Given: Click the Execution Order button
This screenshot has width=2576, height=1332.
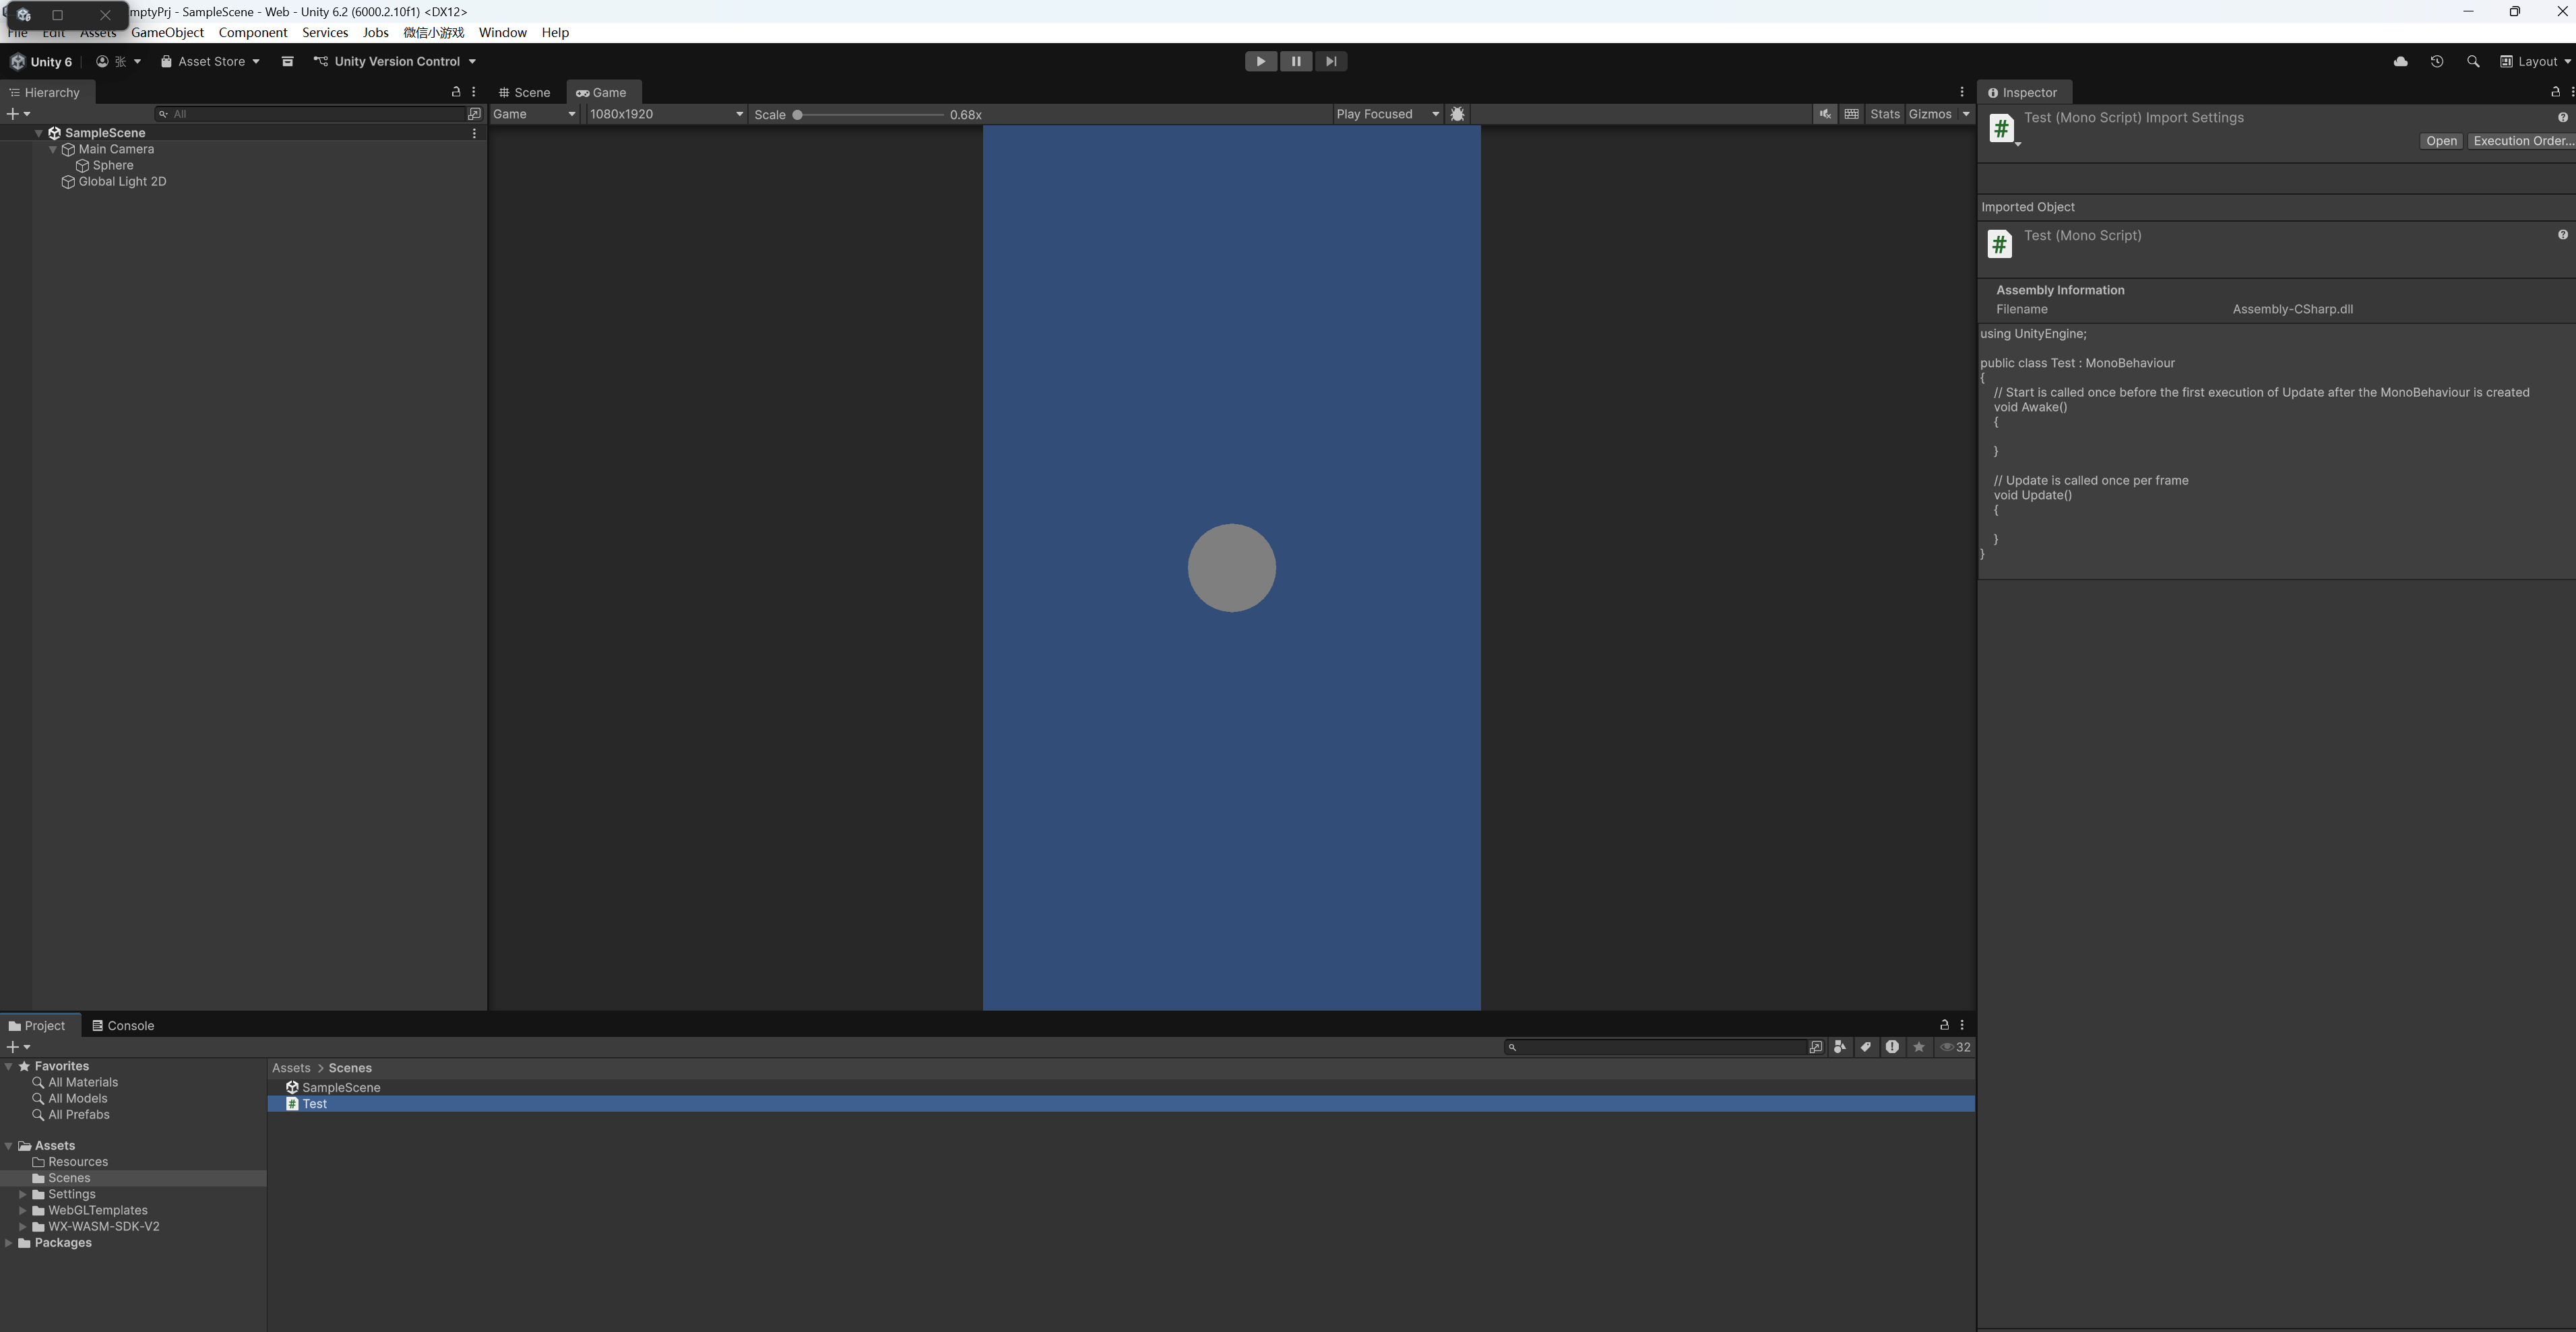Looking at the screenshot, I should click(x=2521, y=141).
